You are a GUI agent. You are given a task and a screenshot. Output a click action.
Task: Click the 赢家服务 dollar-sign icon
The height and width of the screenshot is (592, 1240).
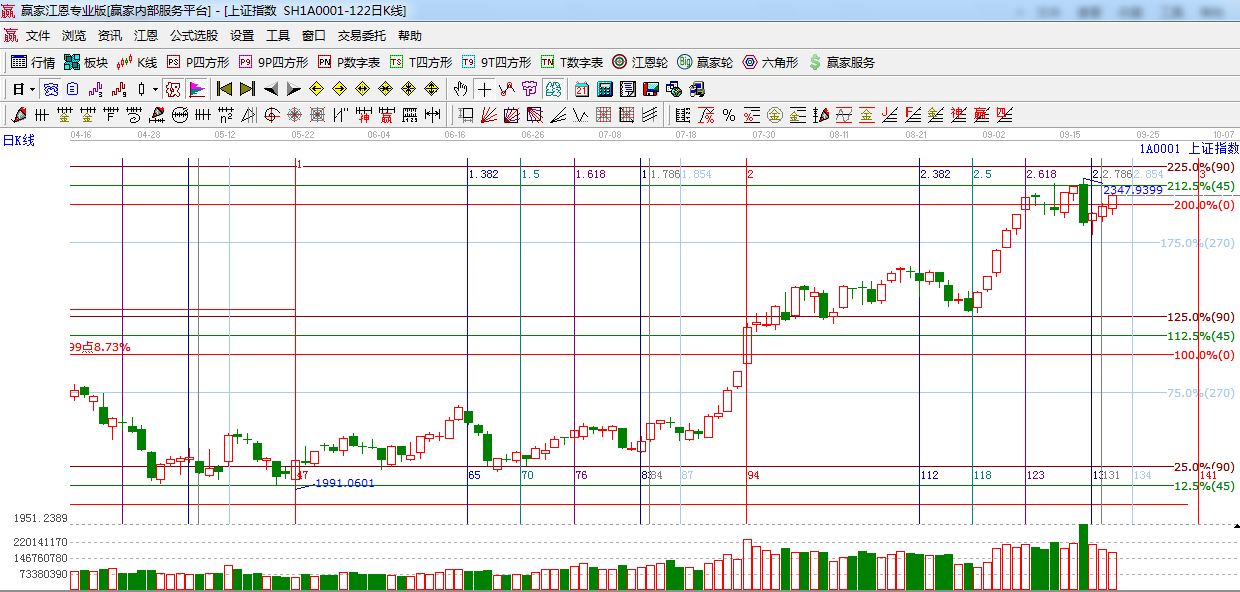(x=841, y=62)
